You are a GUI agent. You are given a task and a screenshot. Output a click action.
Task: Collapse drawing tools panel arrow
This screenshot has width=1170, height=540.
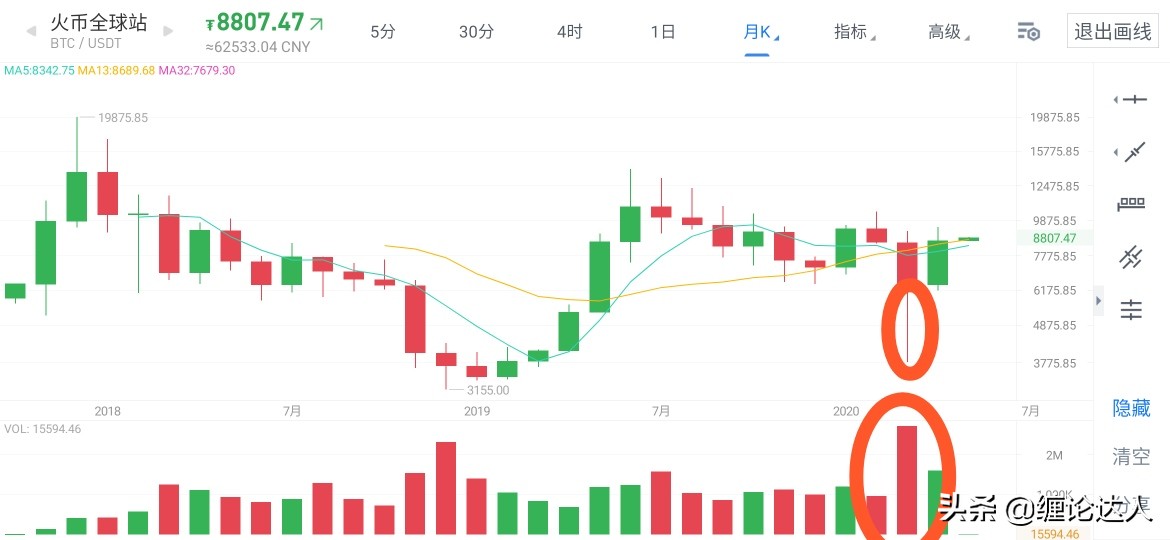click(x=1099, y=300)
